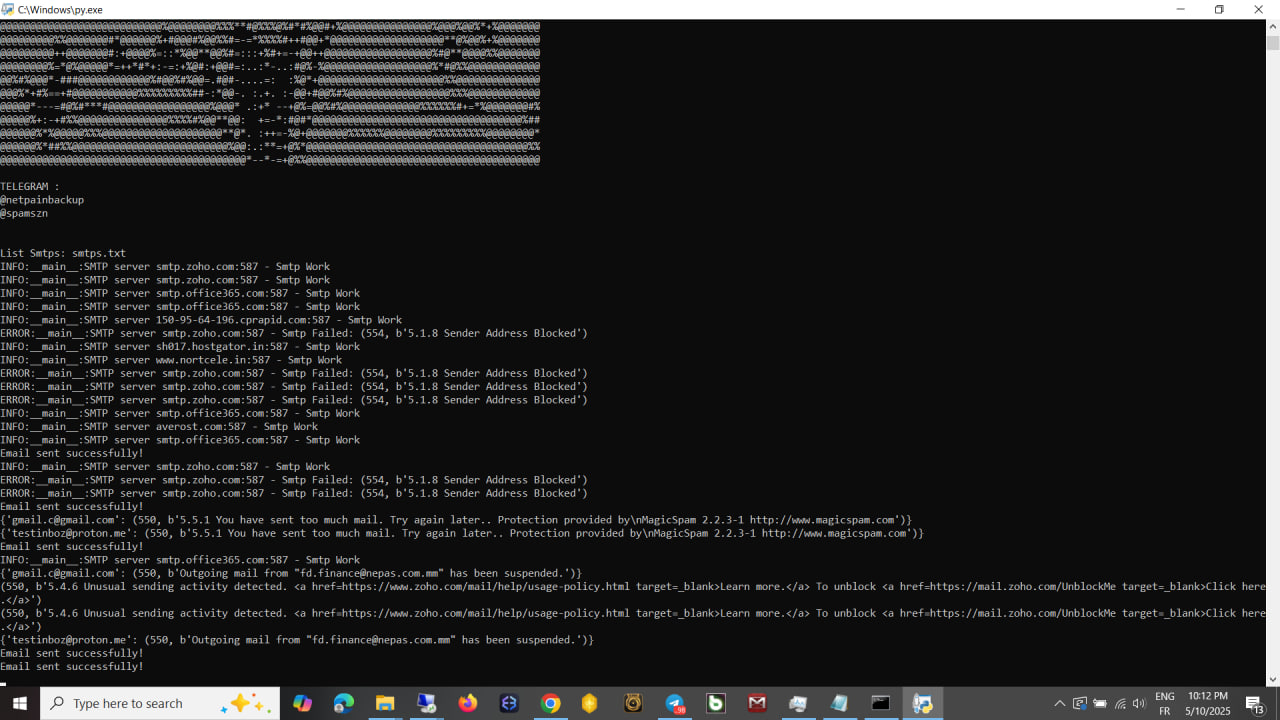Open the green letter b taskbar app
The image size is (1280, 720).
[x=716, y=703]
